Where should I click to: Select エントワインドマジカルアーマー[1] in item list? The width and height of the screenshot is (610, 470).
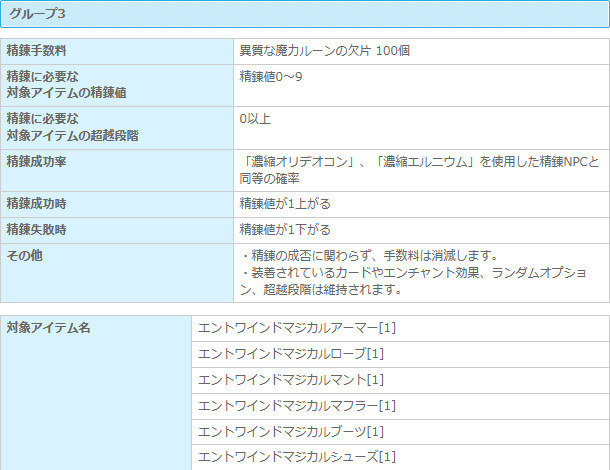pyautogui.click(x=298, y=328)
